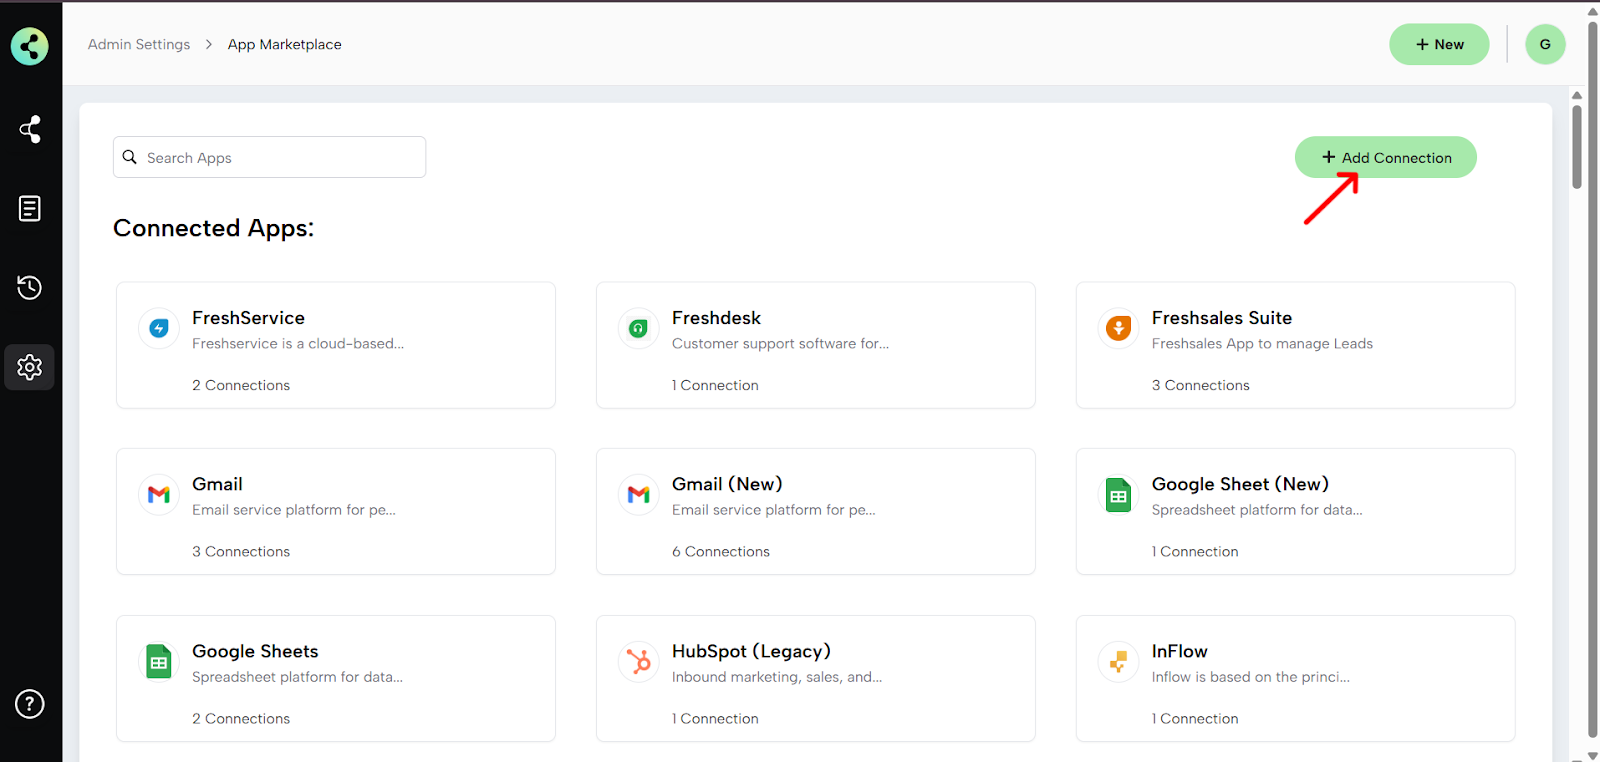The image size is (1600, 762).
Task: Open the HubSpot (Legacy) card title
Action: pos(751,651)
